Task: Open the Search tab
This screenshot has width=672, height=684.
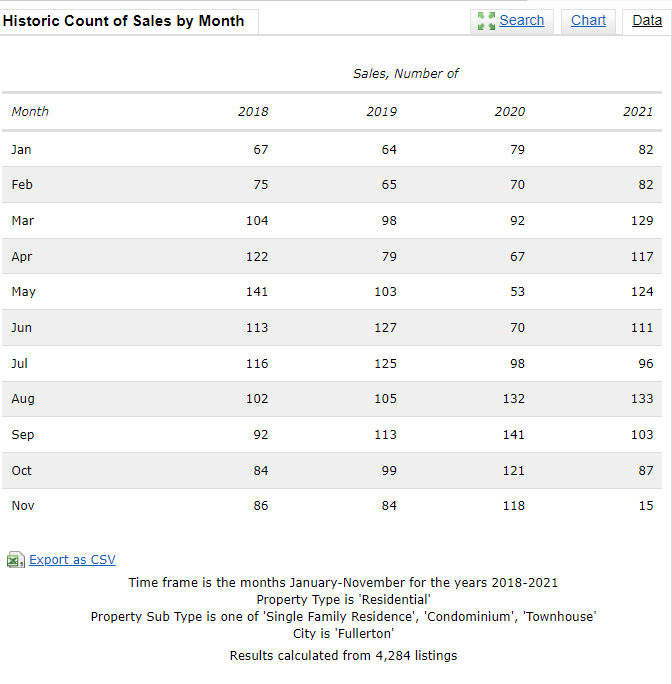Action: pyautogui.click(x=521, y=20)
